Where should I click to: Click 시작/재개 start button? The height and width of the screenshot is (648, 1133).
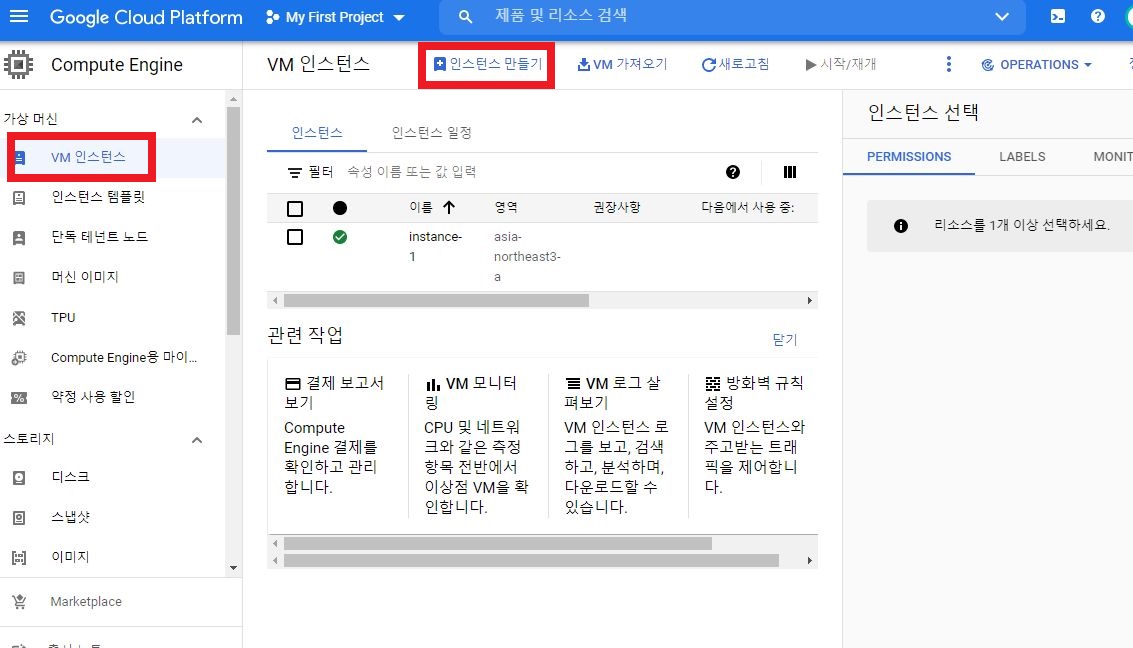click(840, 64)
